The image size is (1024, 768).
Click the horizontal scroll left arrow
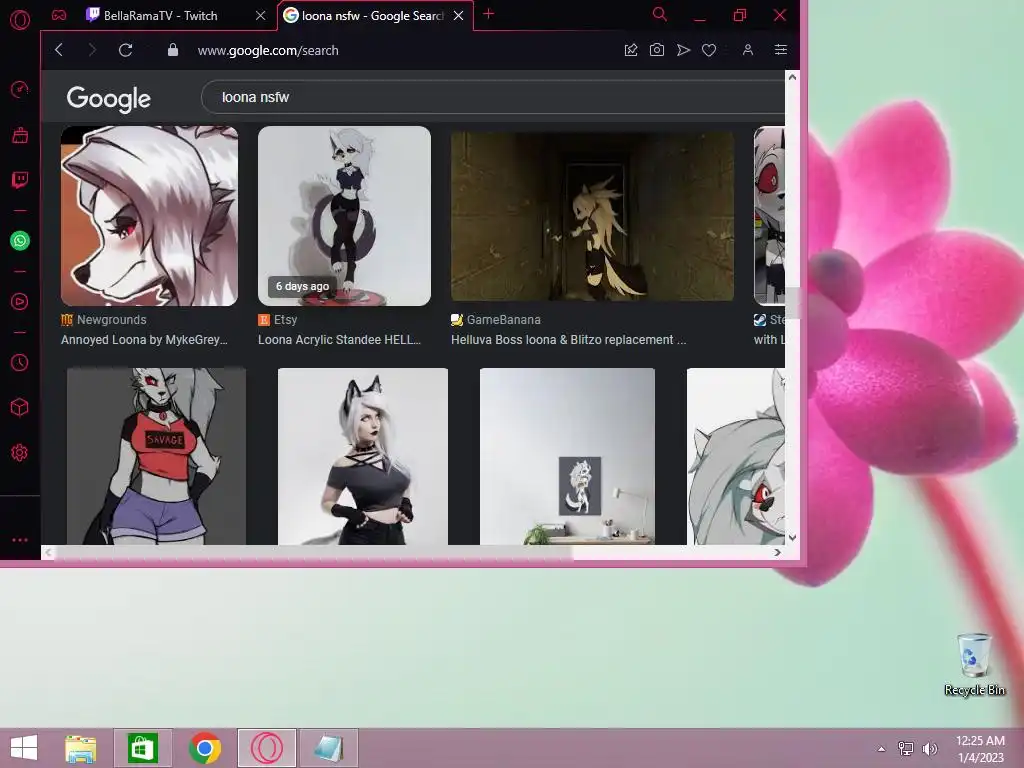click(48, 552)
